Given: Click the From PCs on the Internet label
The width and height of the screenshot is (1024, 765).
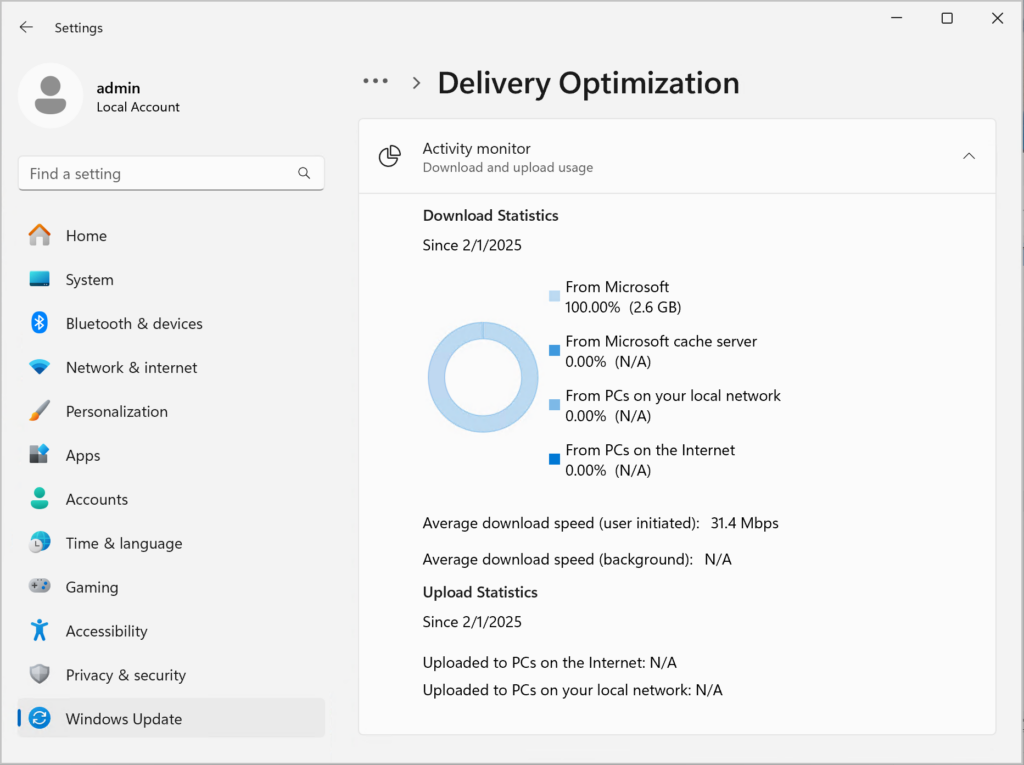Looking at the screenshot, I should point(650,450).
